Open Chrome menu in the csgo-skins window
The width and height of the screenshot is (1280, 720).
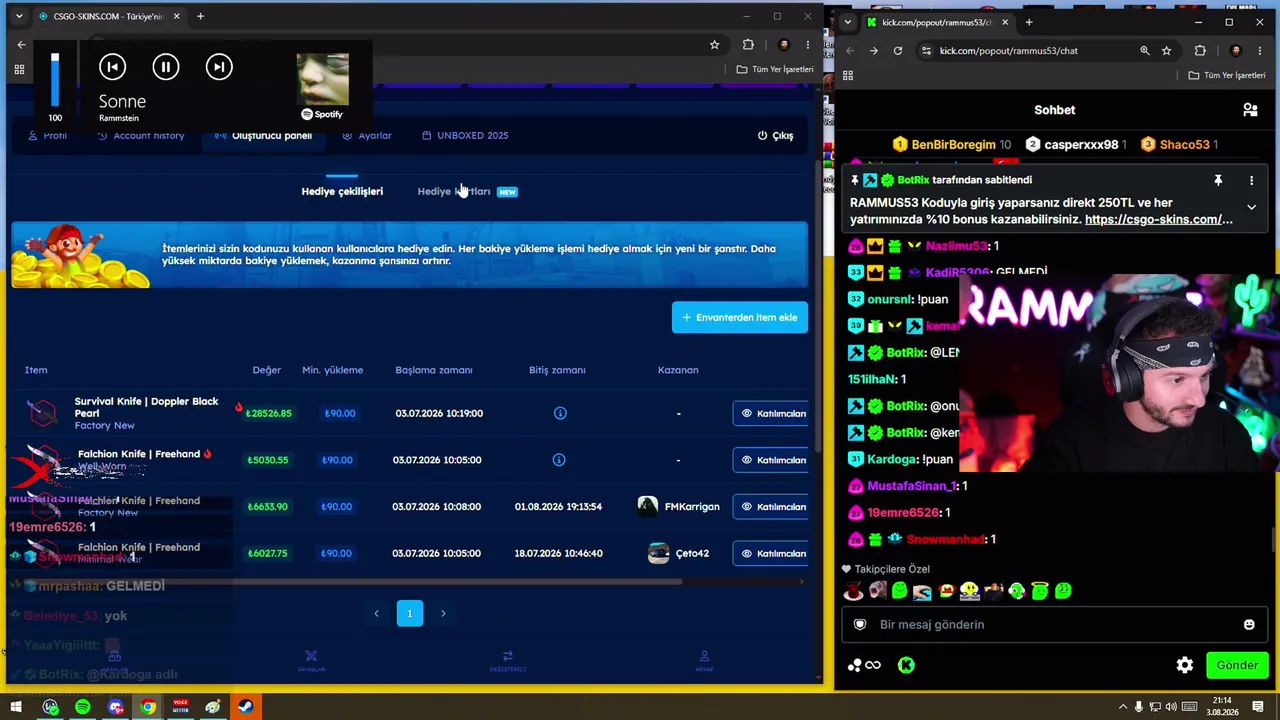pyautogui.click(x=808, y=45)
